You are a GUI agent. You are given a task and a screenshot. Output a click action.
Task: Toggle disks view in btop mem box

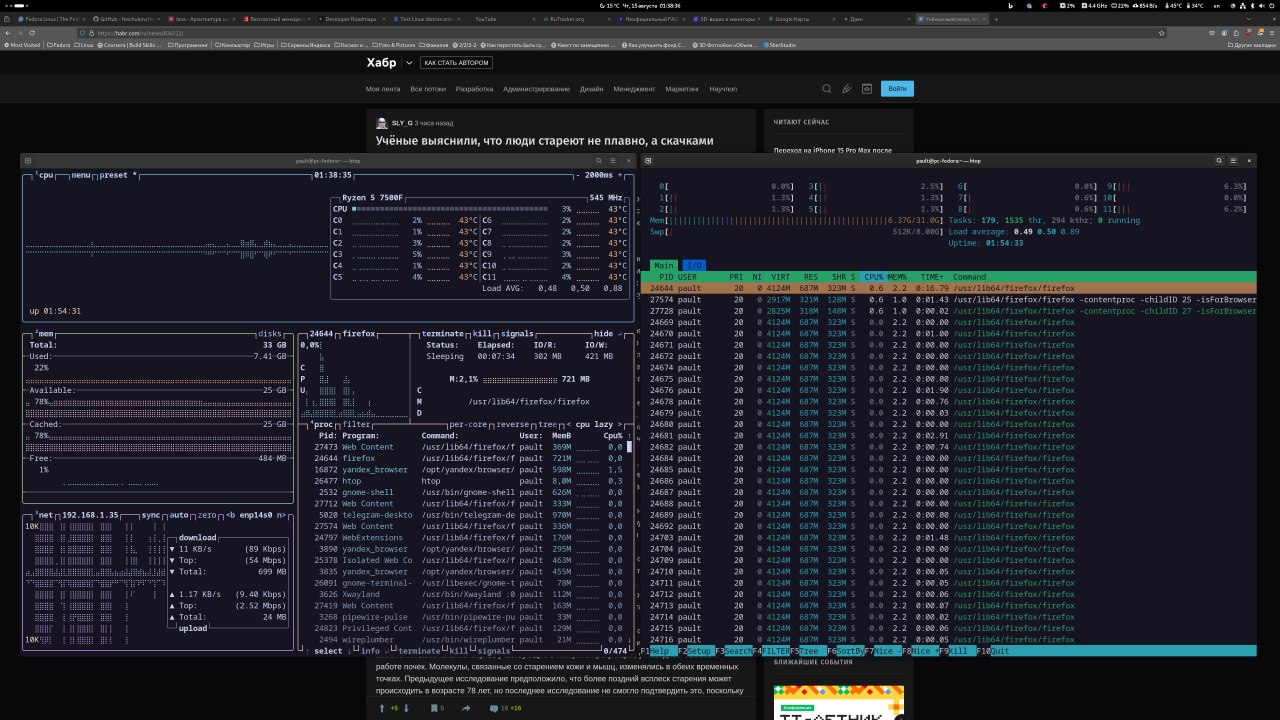point(270,334)
